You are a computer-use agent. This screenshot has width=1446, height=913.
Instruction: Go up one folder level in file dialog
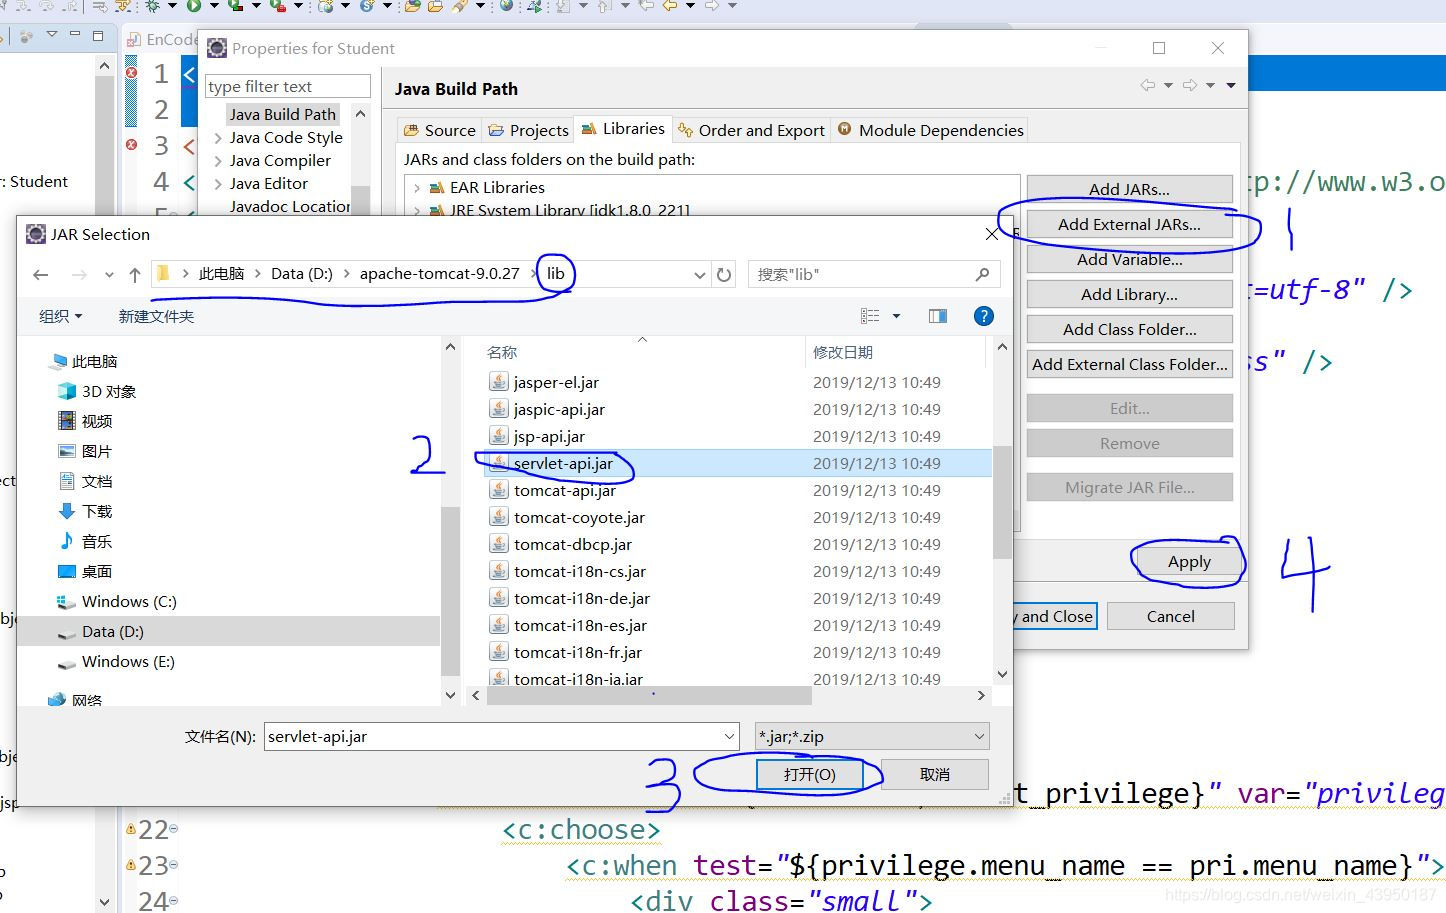(x=135, y=275)
